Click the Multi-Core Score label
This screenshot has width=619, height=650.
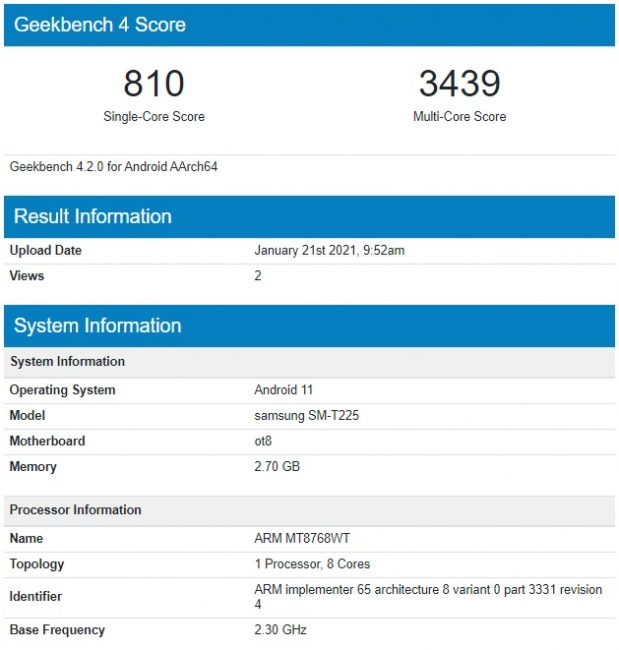(x=459, y=116)
